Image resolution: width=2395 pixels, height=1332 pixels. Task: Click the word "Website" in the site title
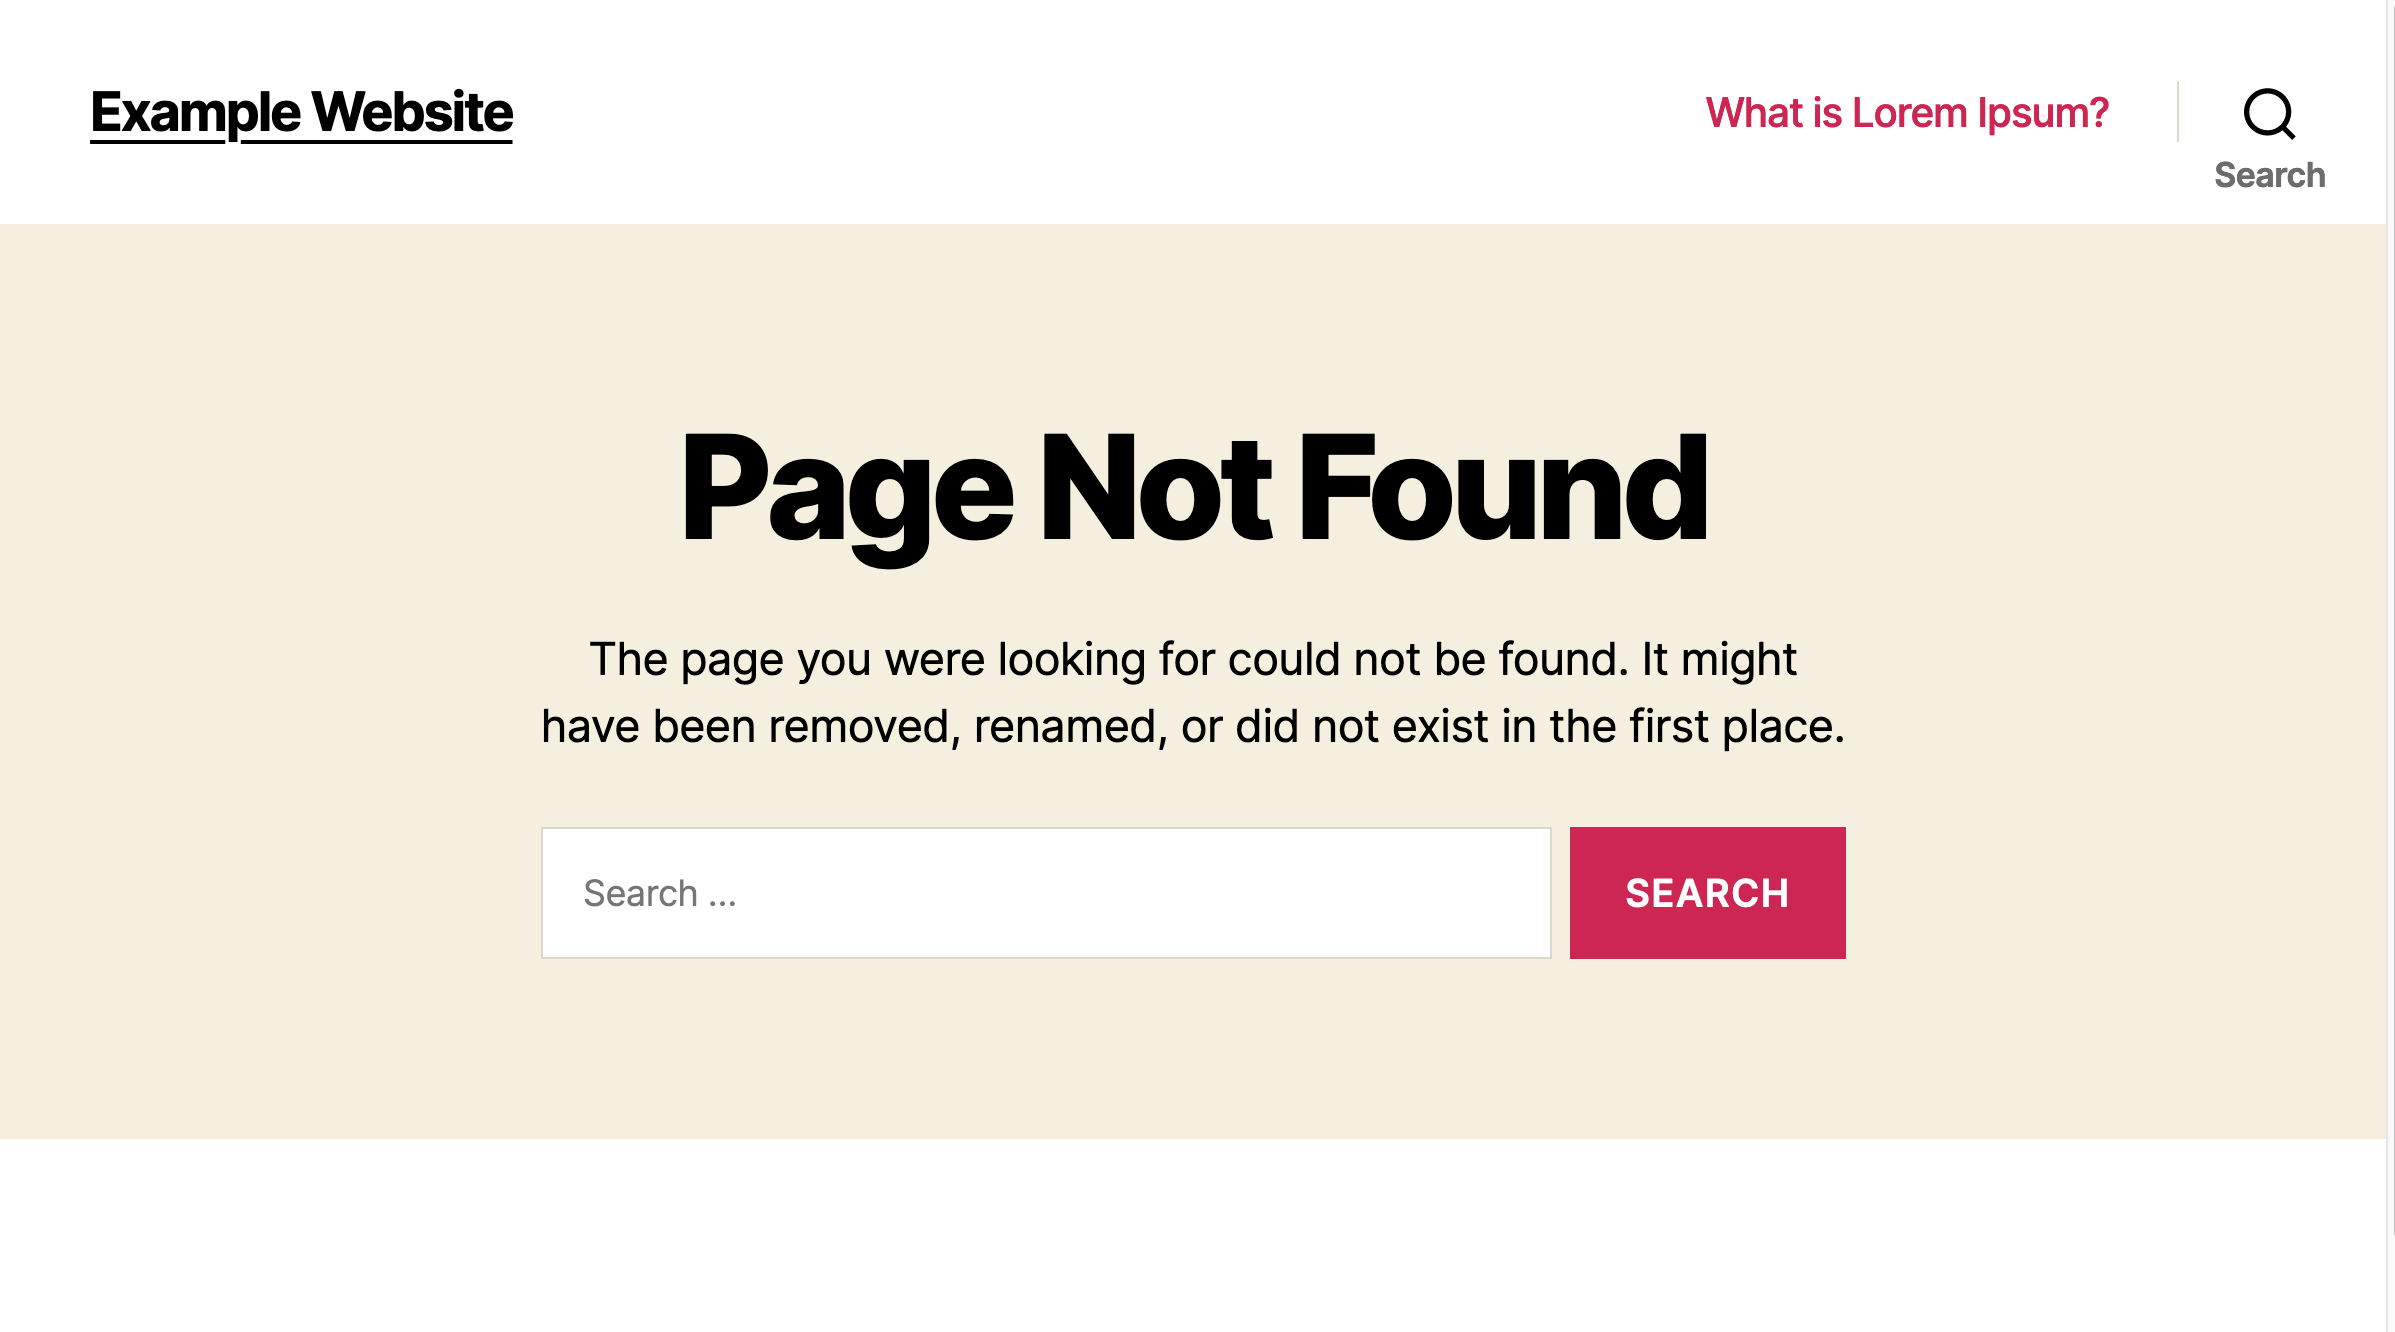[412, 111]
